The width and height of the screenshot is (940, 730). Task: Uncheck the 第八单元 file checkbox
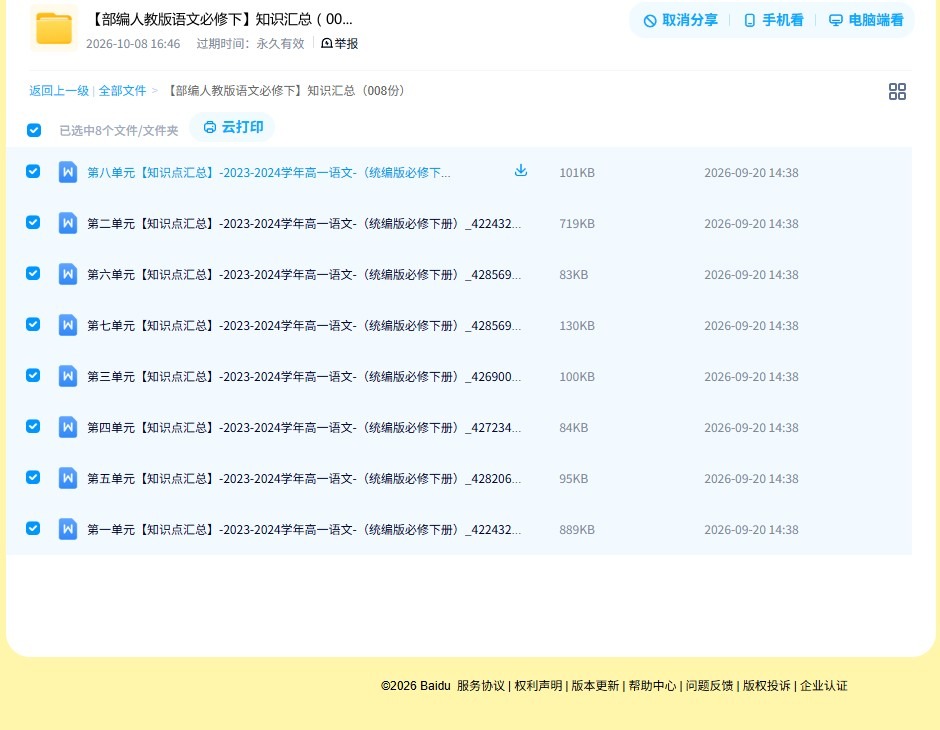(33, 171)
